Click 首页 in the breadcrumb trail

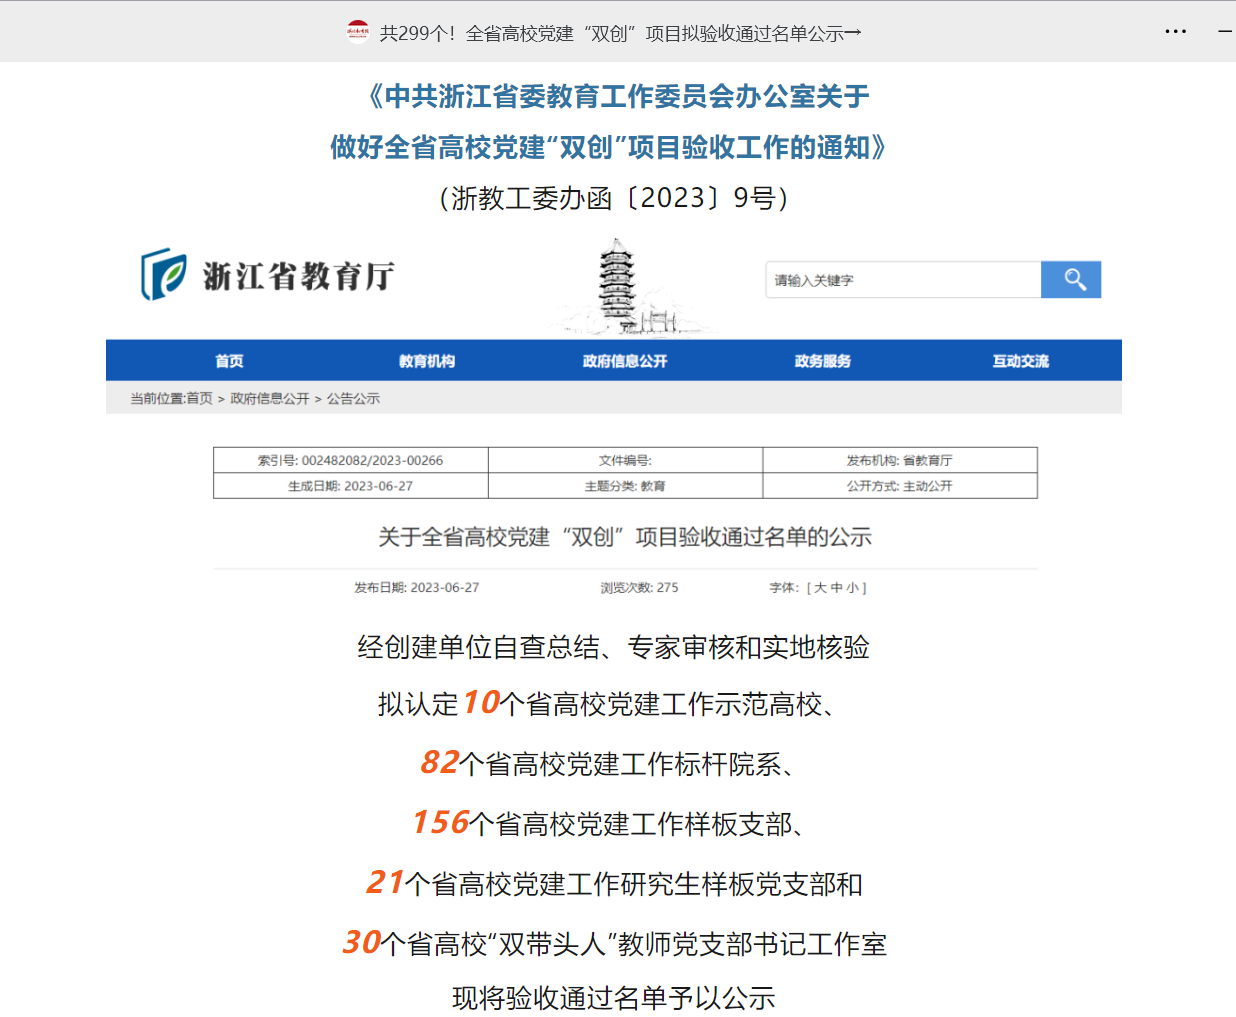tap(199, 398)
